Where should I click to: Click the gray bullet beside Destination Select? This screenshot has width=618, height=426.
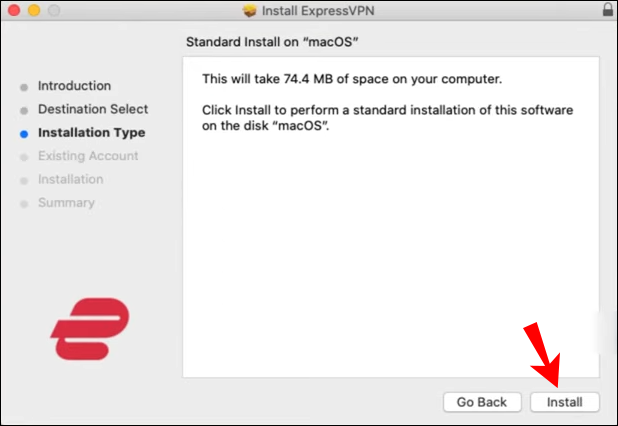(x=23, y=110)
